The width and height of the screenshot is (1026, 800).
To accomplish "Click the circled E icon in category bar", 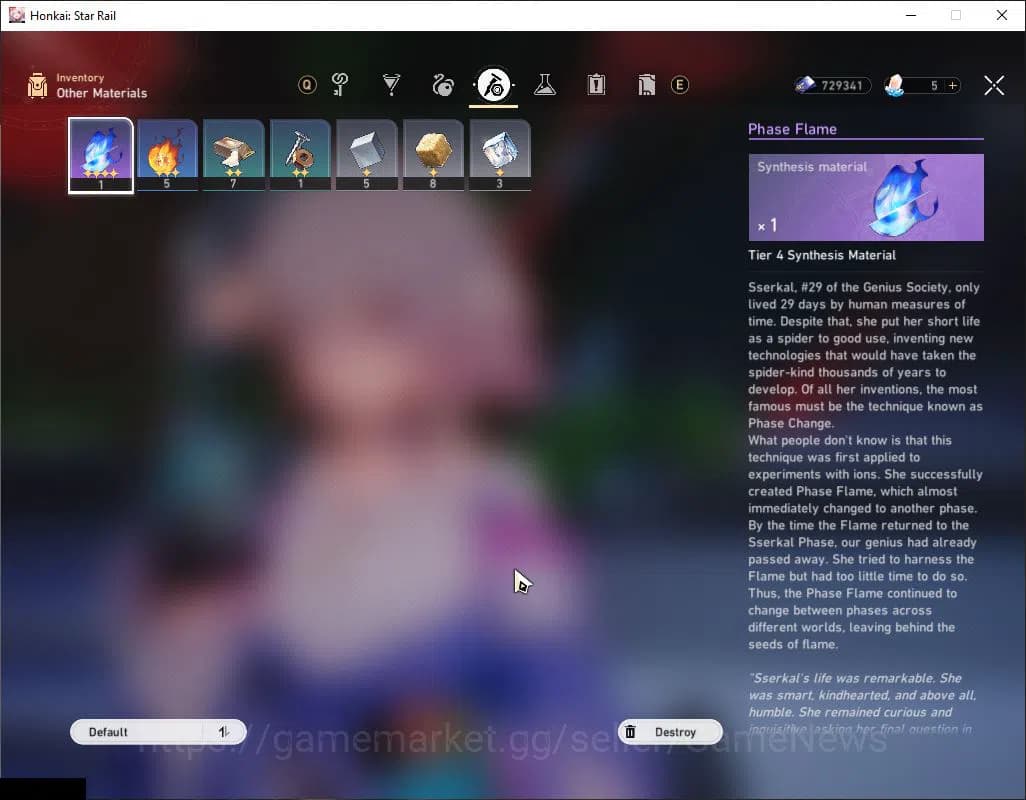I will coord(681,85).
